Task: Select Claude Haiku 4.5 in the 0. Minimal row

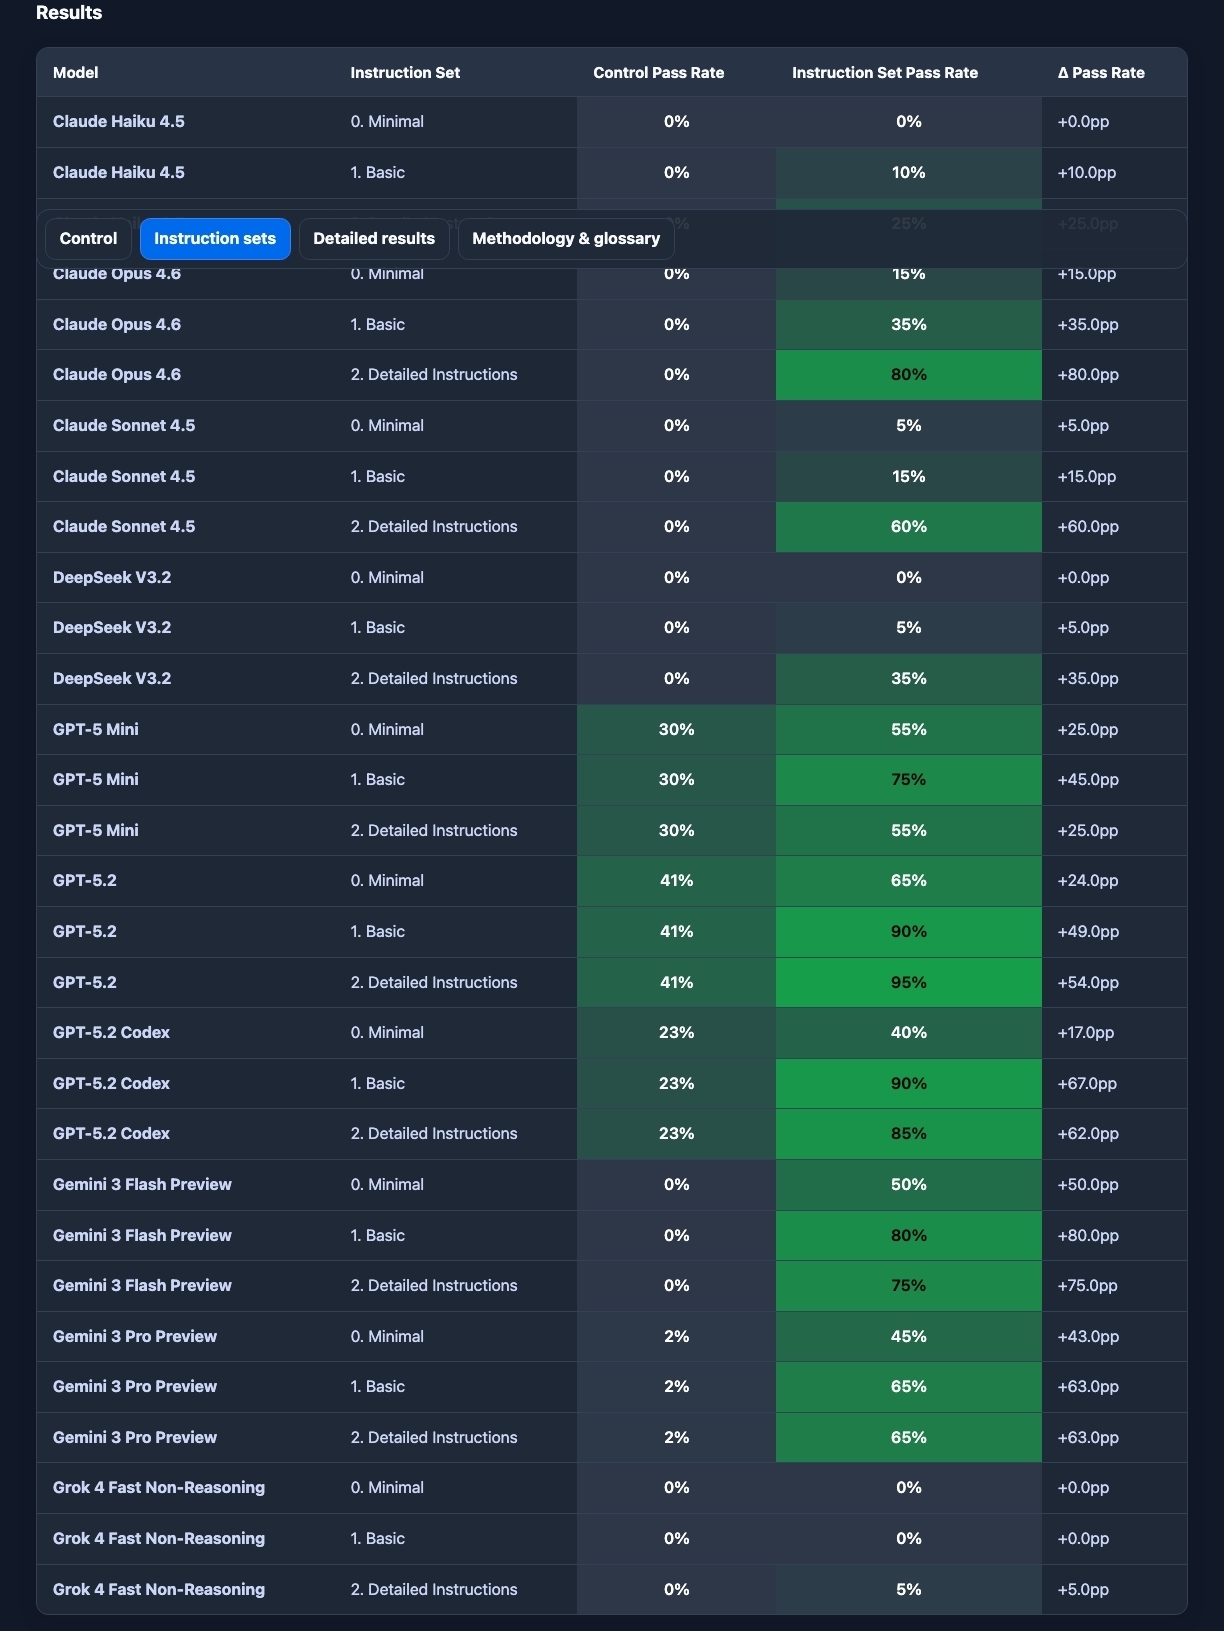Action: tap(119, 122)
